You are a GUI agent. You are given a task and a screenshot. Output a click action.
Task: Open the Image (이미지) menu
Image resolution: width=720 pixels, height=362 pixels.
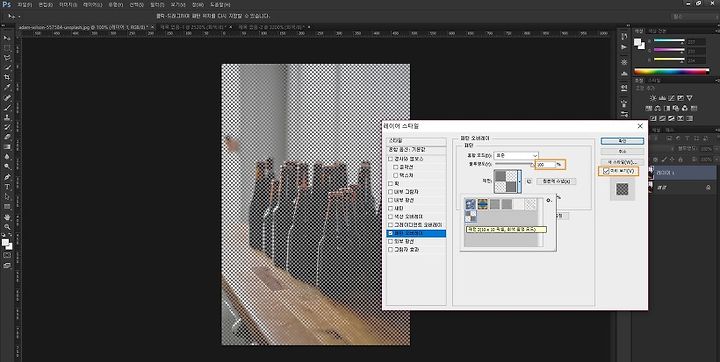click(67, 5)
